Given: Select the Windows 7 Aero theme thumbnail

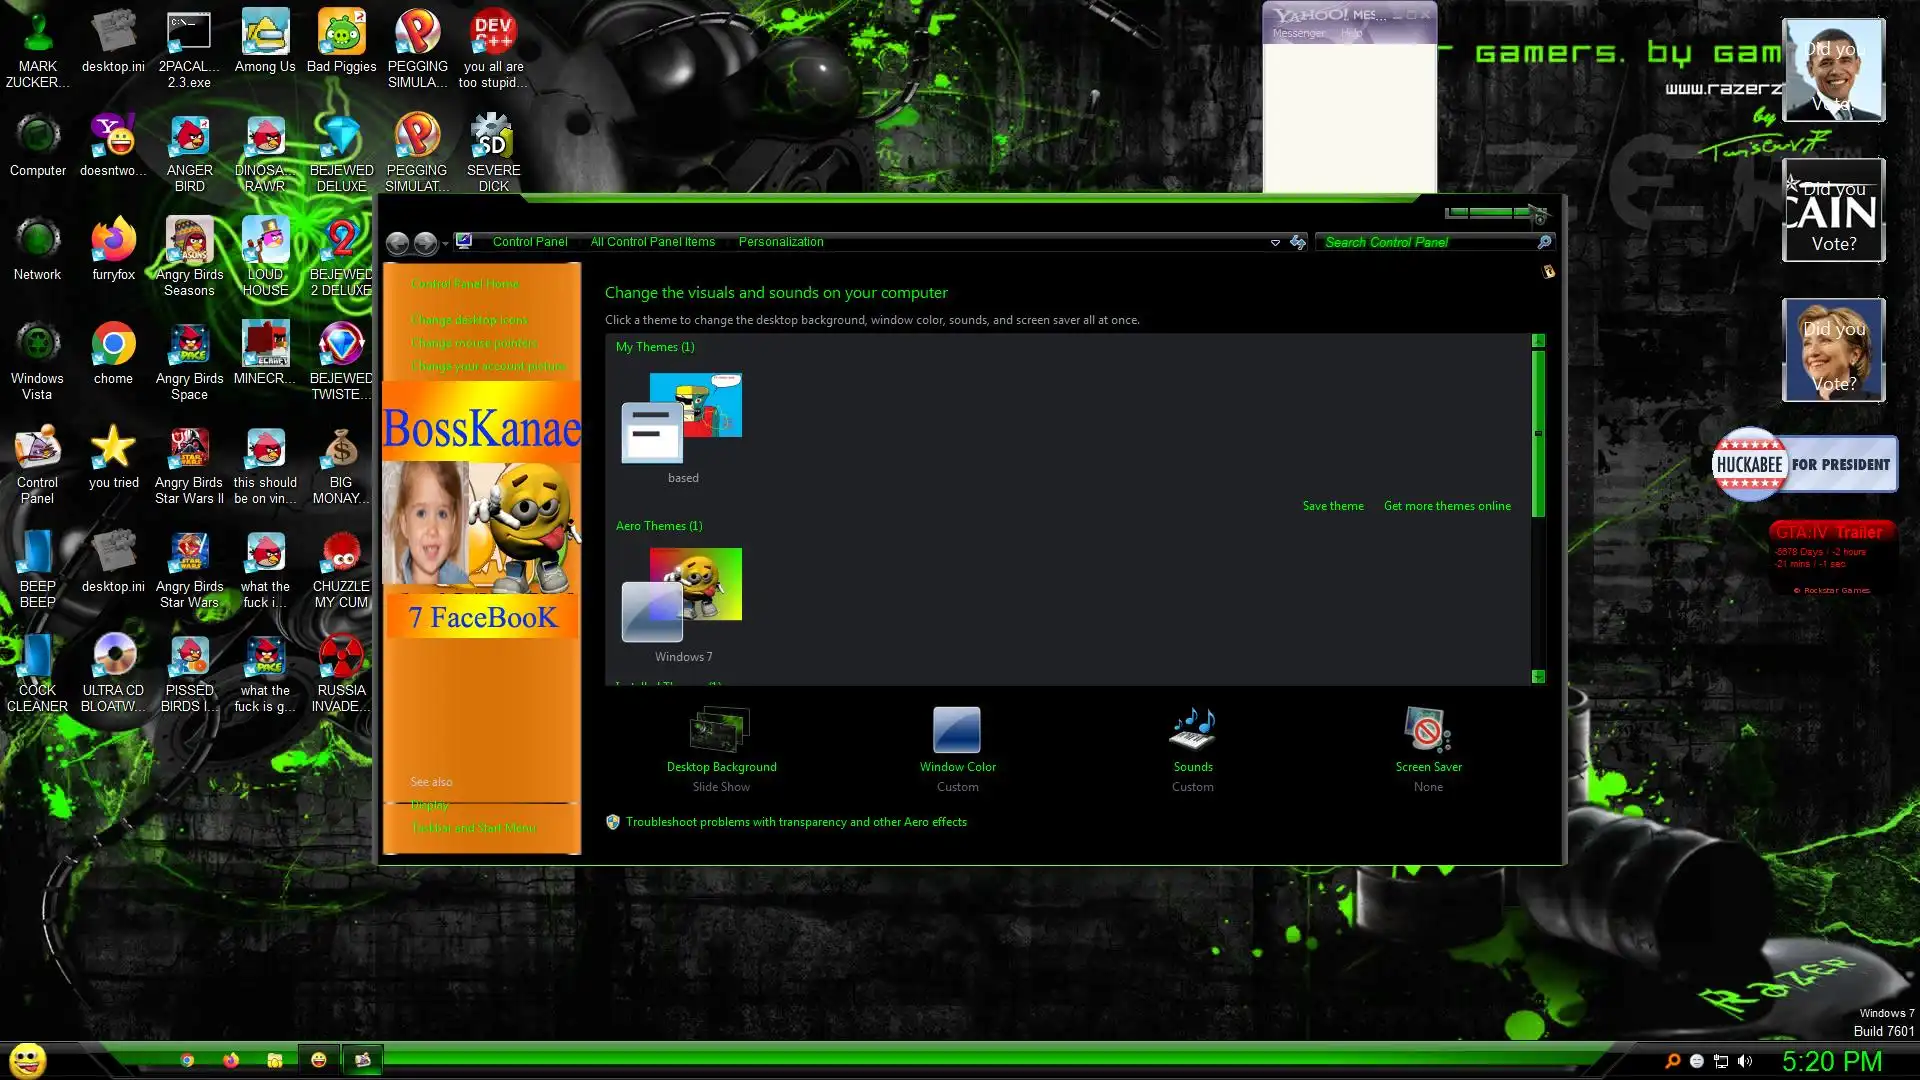Looking at the screenshot, I should [683, 595].
